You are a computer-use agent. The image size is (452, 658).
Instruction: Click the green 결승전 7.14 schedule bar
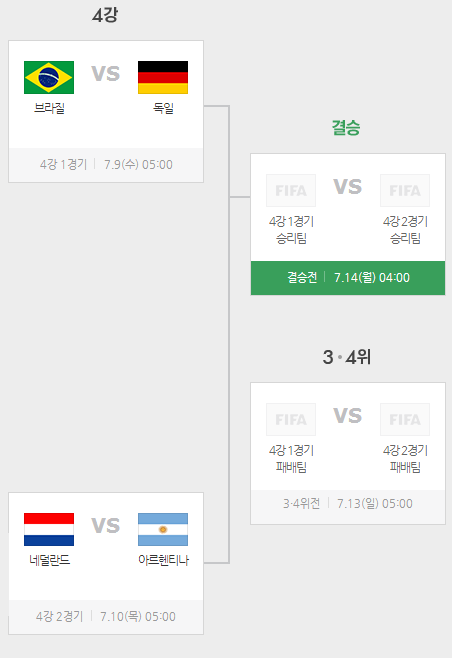tap(348, 278)
